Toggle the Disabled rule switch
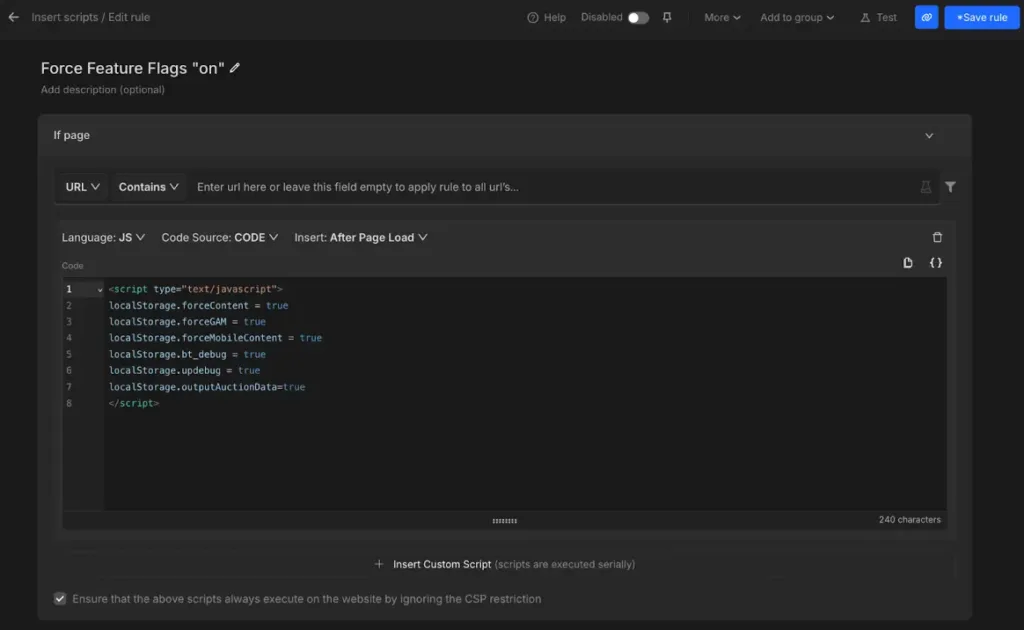Screen dimensions: 1024x630 pyautogui.click(x=638, y=18)
